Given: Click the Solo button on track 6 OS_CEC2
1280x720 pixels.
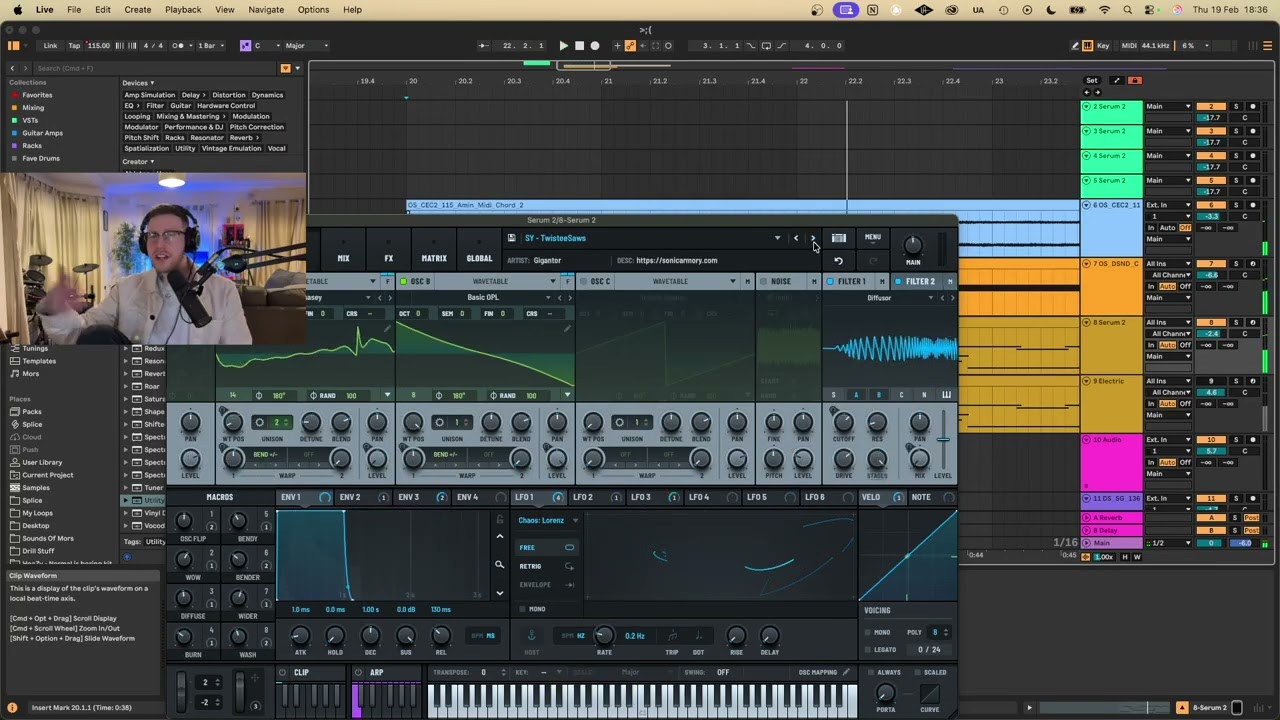Looking at the screenshot, I should [x=1235, y=205].
